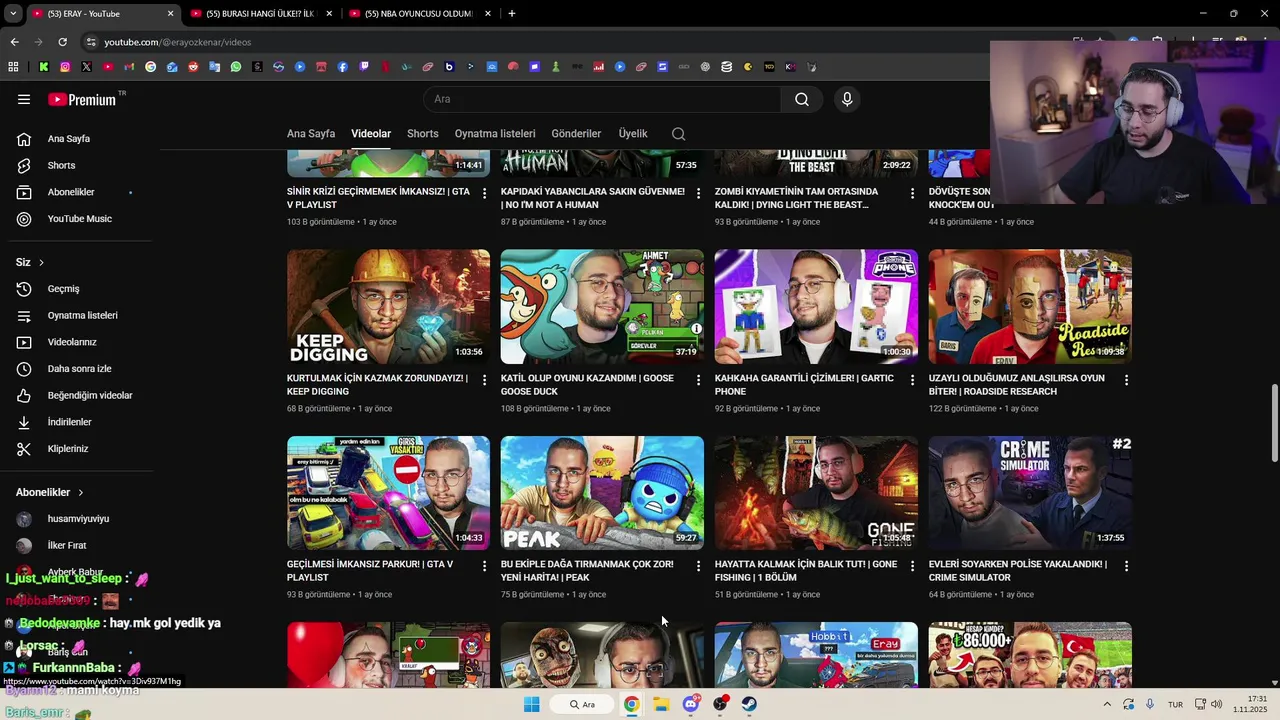Open Windows taskbar search box

tap(583, 704)
